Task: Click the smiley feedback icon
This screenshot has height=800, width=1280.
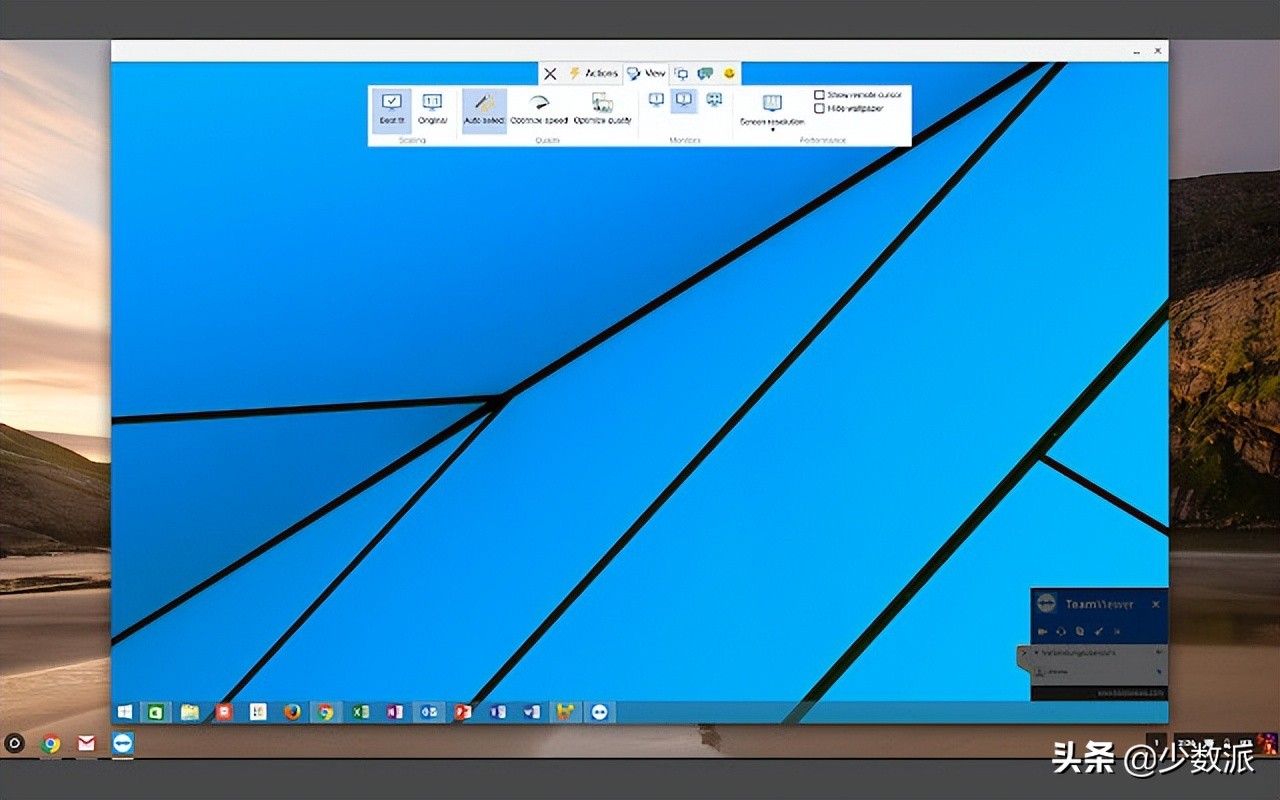Action: pos(729,73)
